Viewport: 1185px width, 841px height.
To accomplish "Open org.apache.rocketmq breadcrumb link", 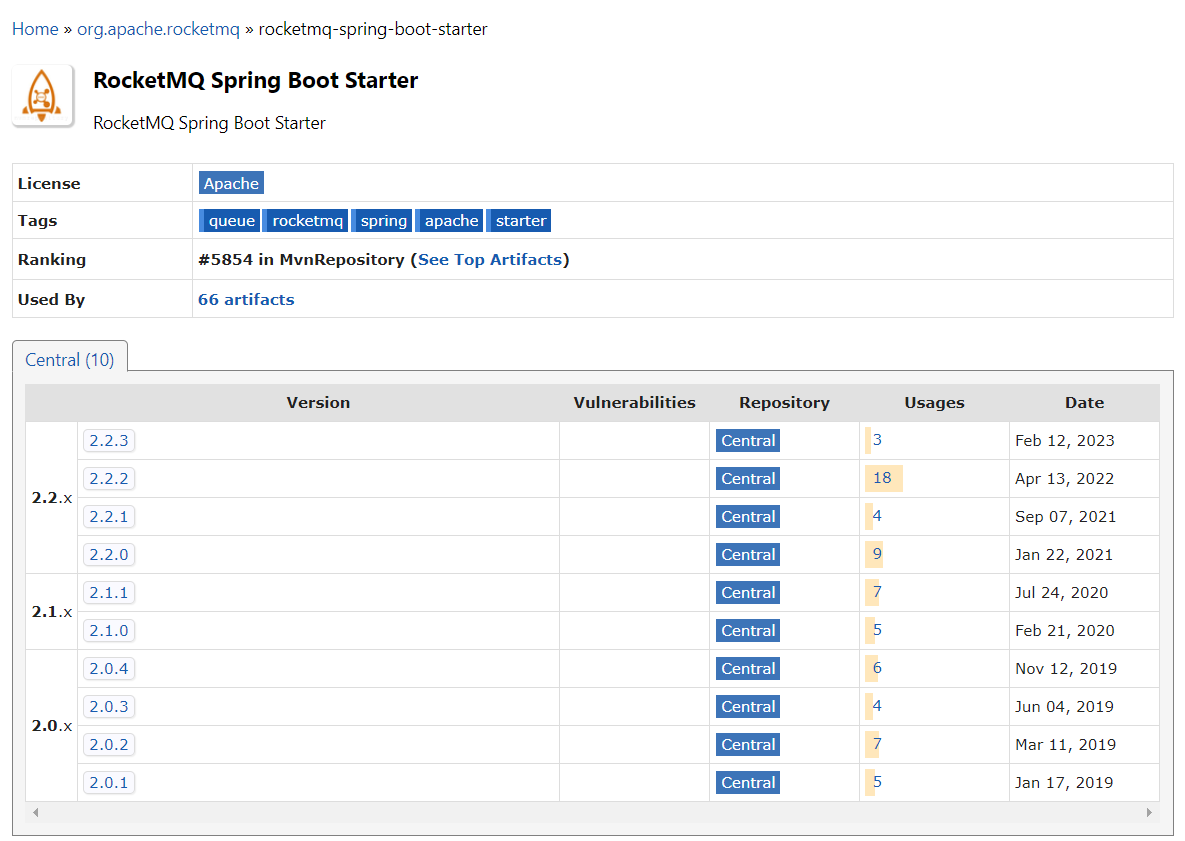I will (x=158, y=29).
